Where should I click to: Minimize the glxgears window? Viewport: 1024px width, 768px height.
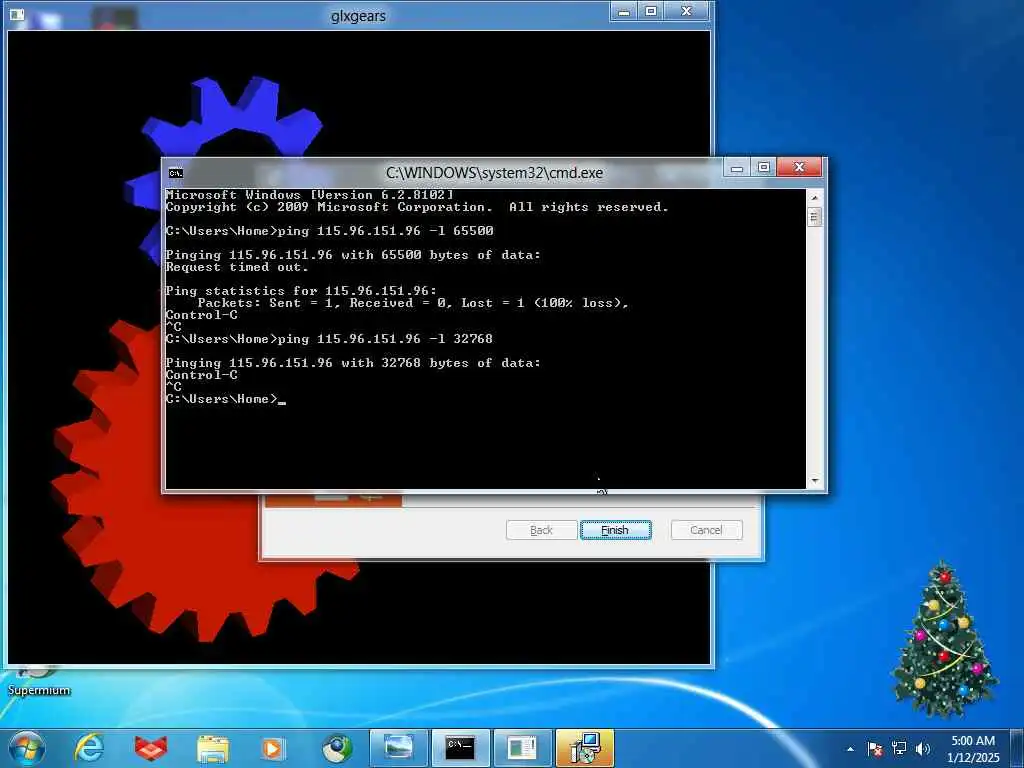(x=624, y=12)
